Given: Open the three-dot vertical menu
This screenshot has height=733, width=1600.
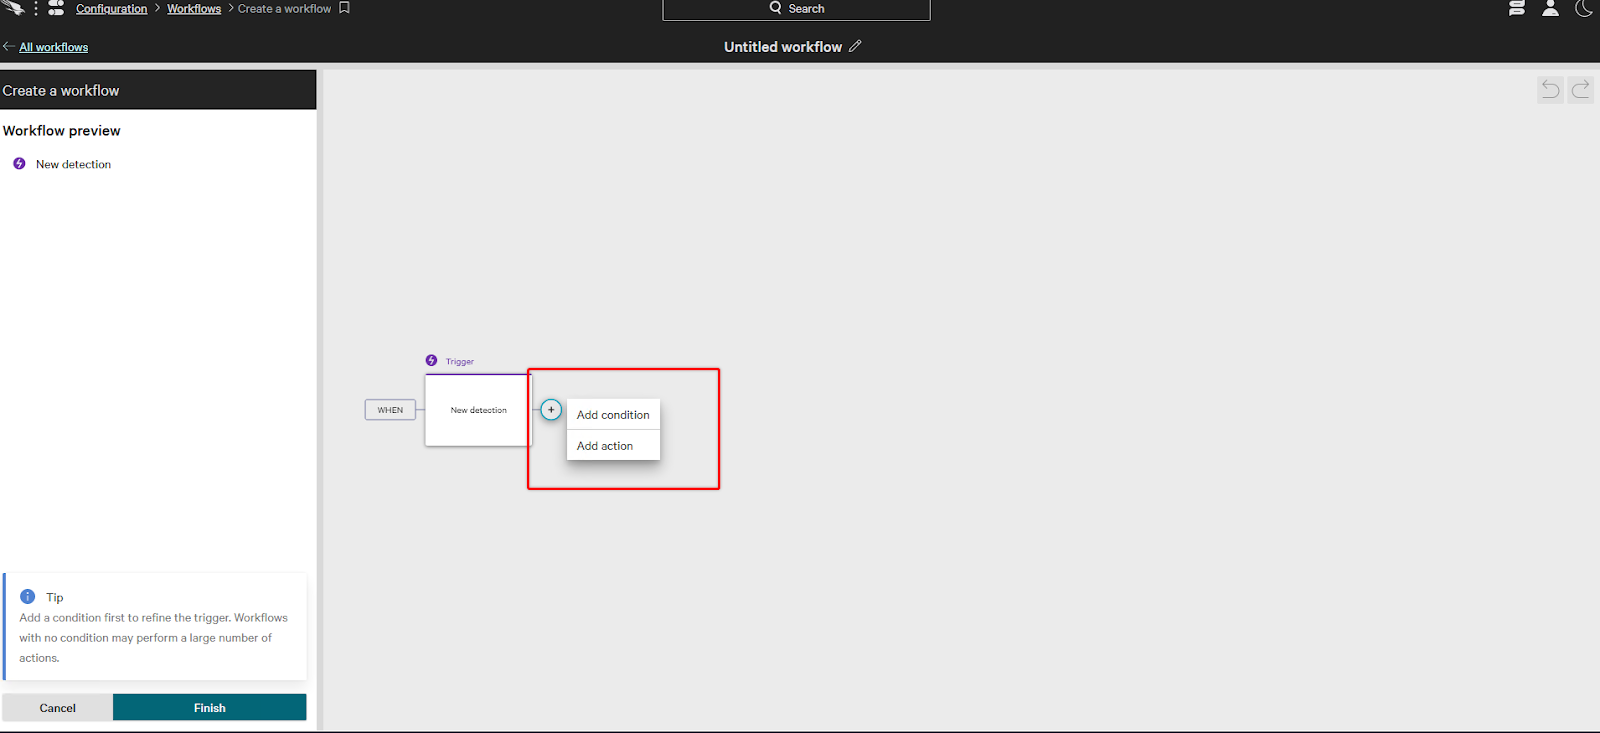Looking at the screenshot, I should (36, 8).
